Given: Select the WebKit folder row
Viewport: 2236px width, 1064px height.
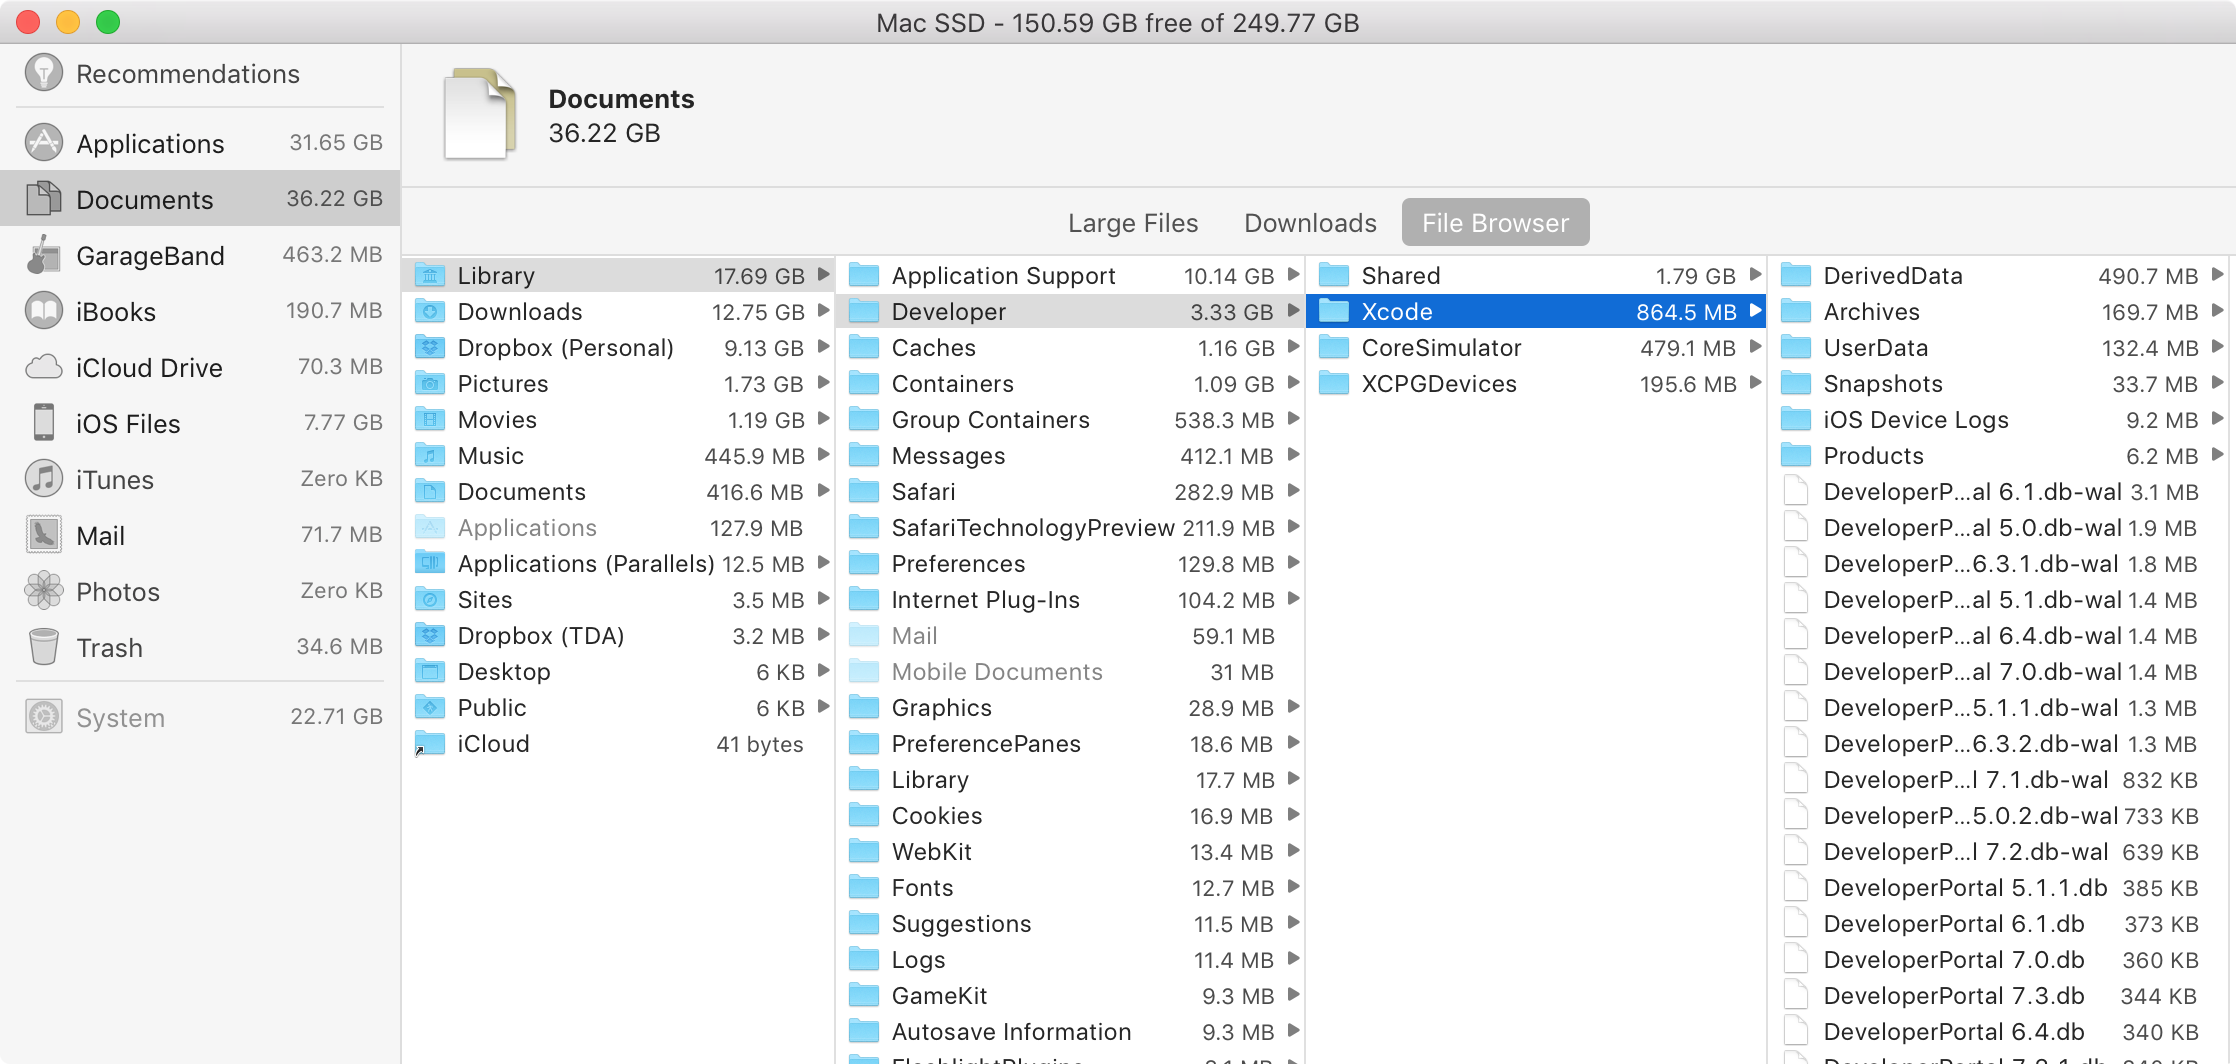Looking at the screenshot, I should pyautogui.click(x=1071, y=852).
